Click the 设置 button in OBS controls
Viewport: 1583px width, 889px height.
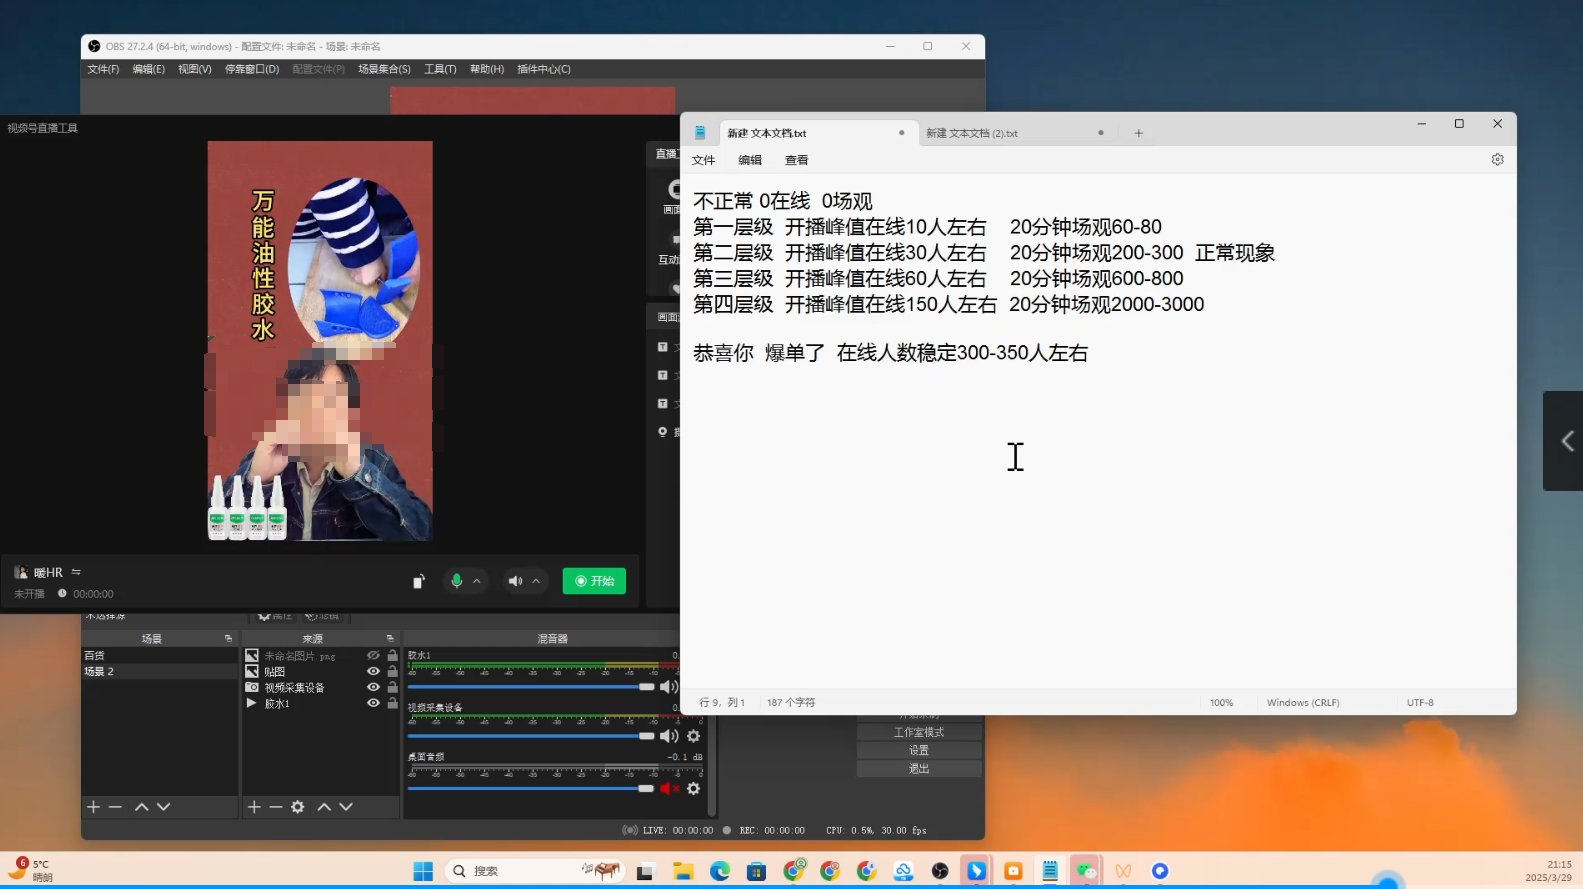click(x=918, y=750)
